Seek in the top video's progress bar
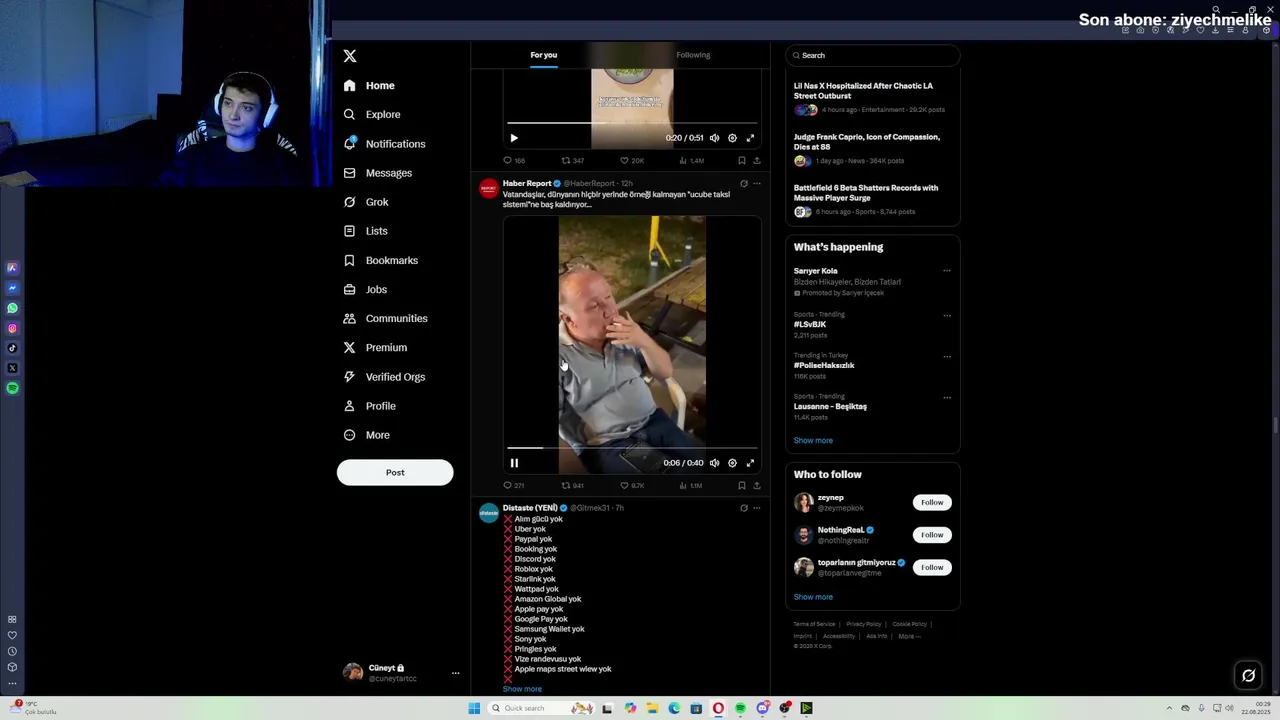1280x720 pixels. (632, 123)
